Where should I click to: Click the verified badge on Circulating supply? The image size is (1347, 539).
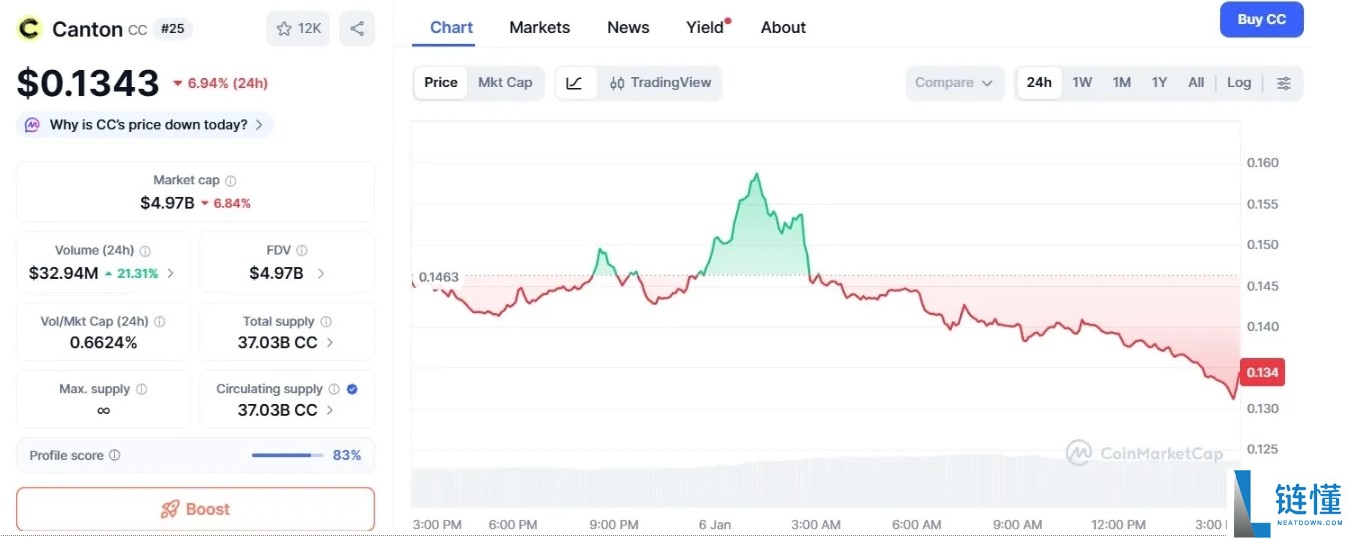pos(352,389)
